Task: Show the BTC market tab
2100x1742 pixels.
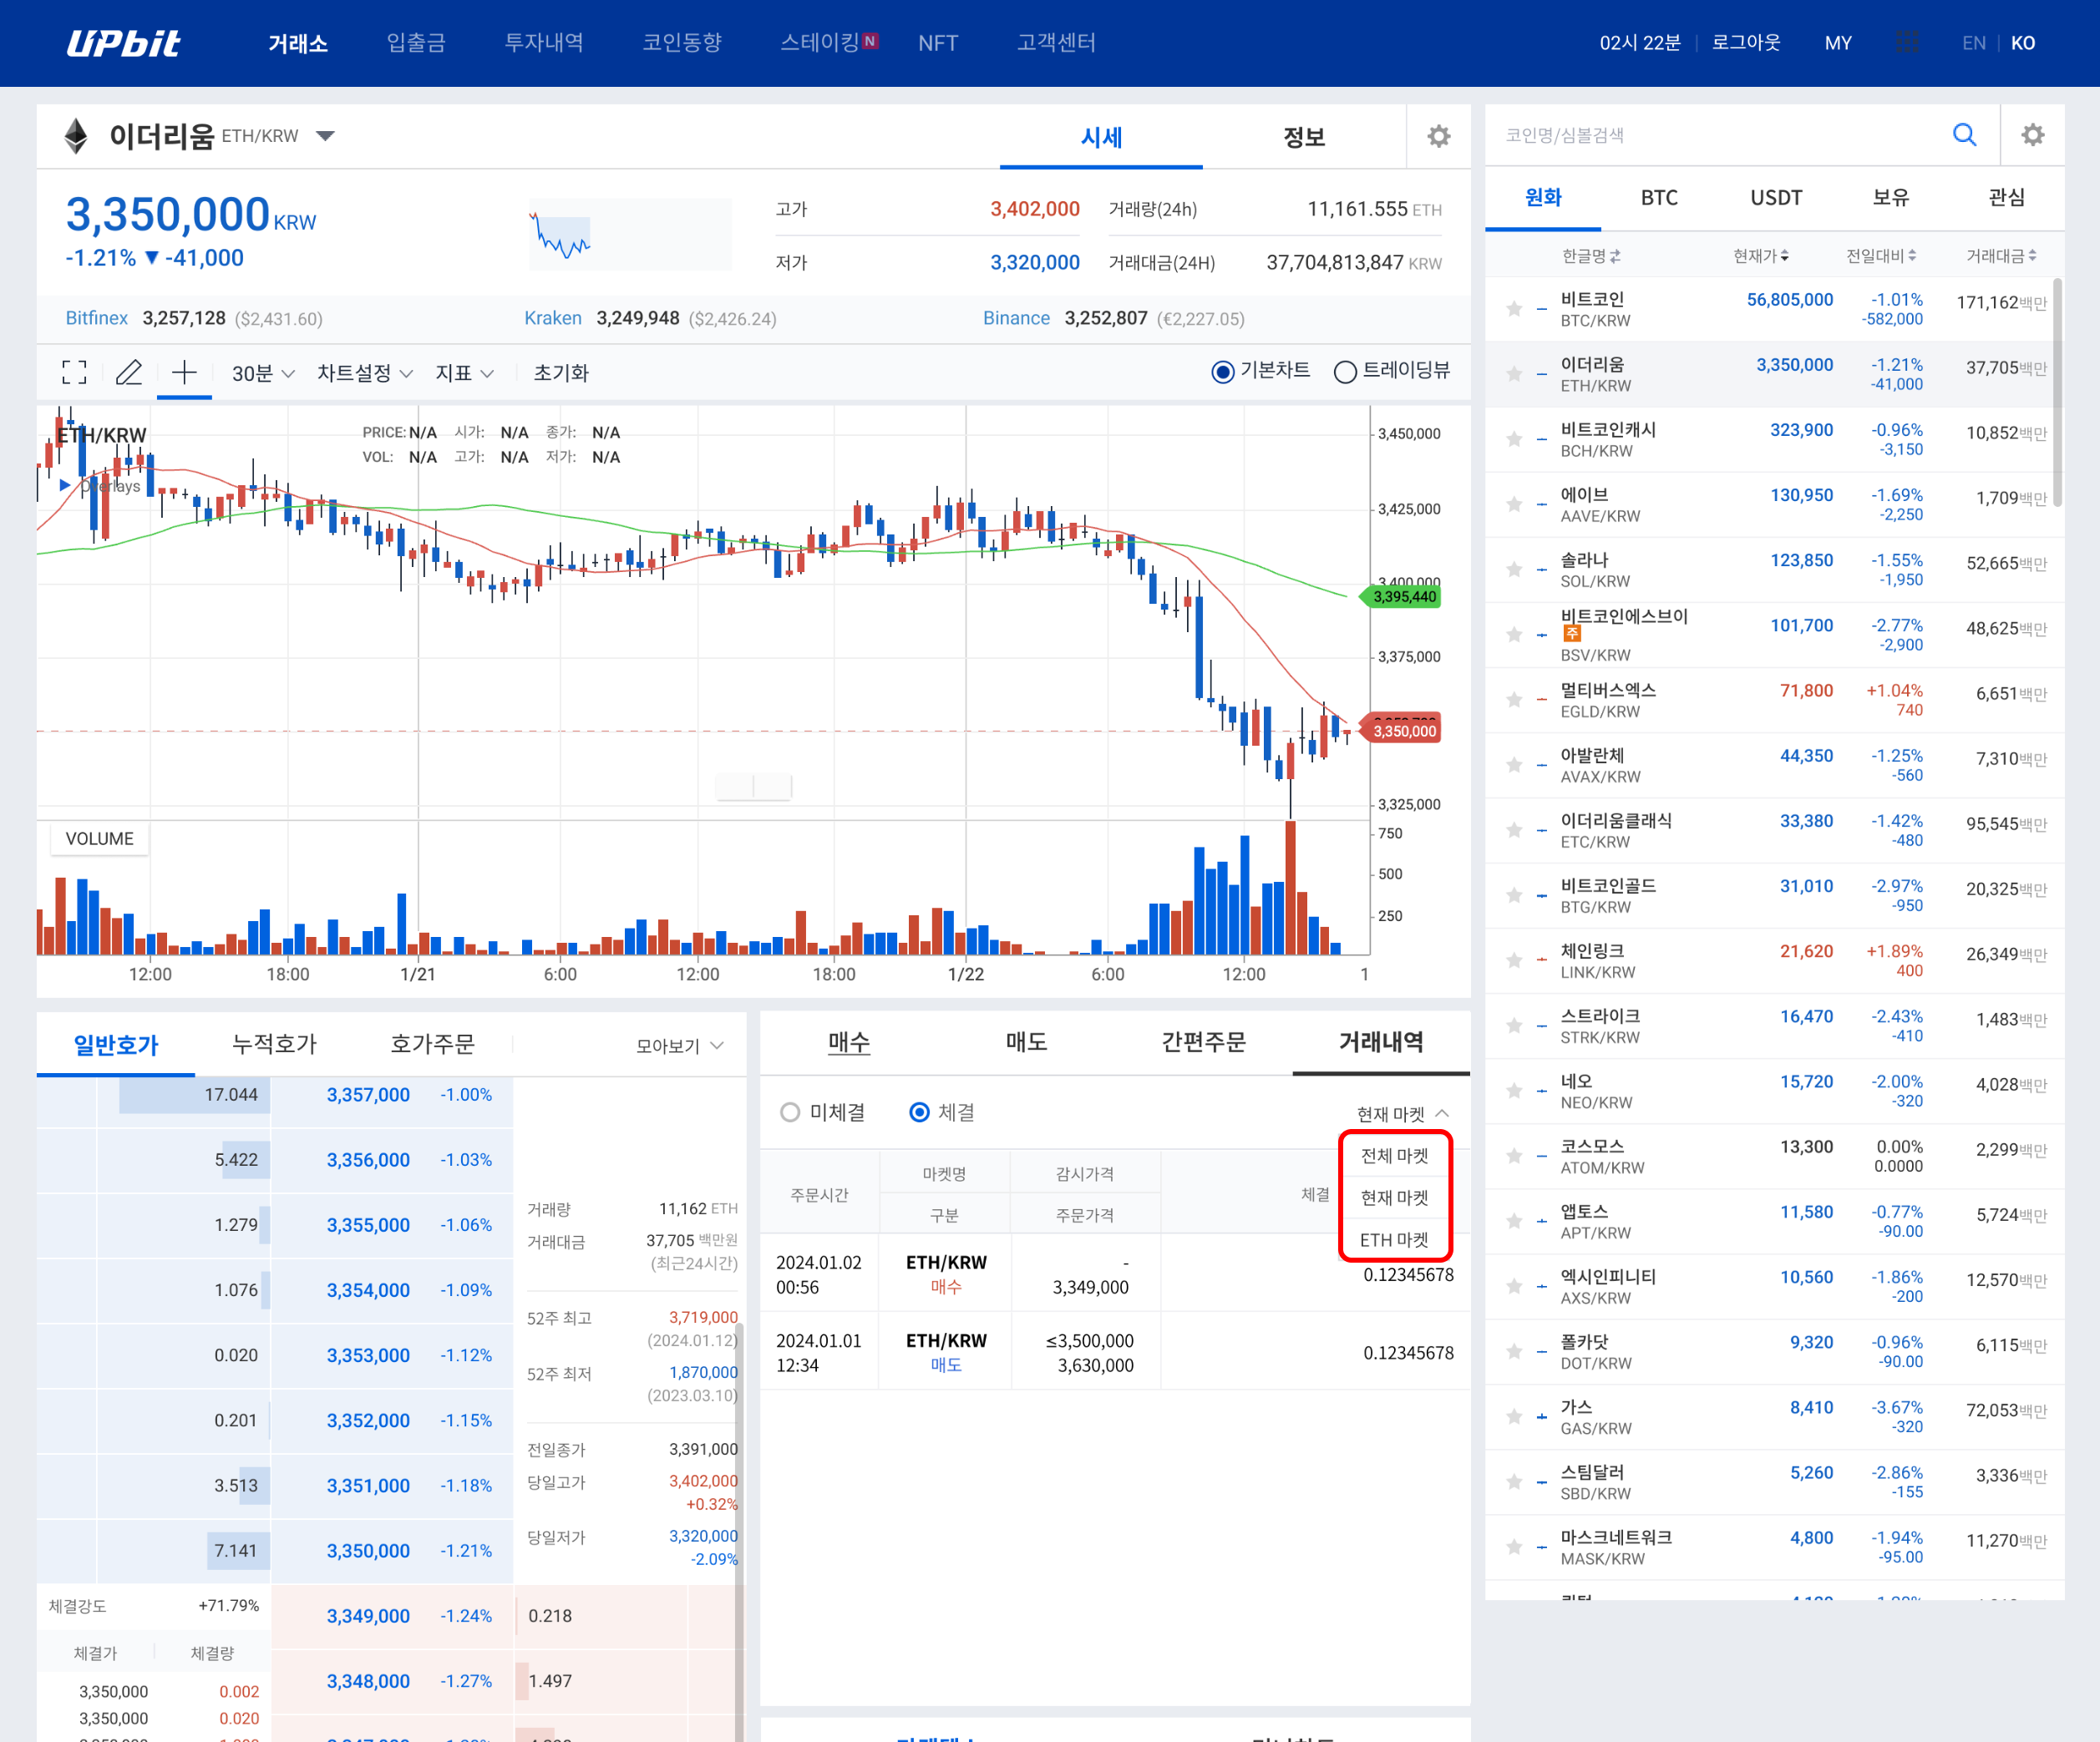Action: click(1659, 198)
